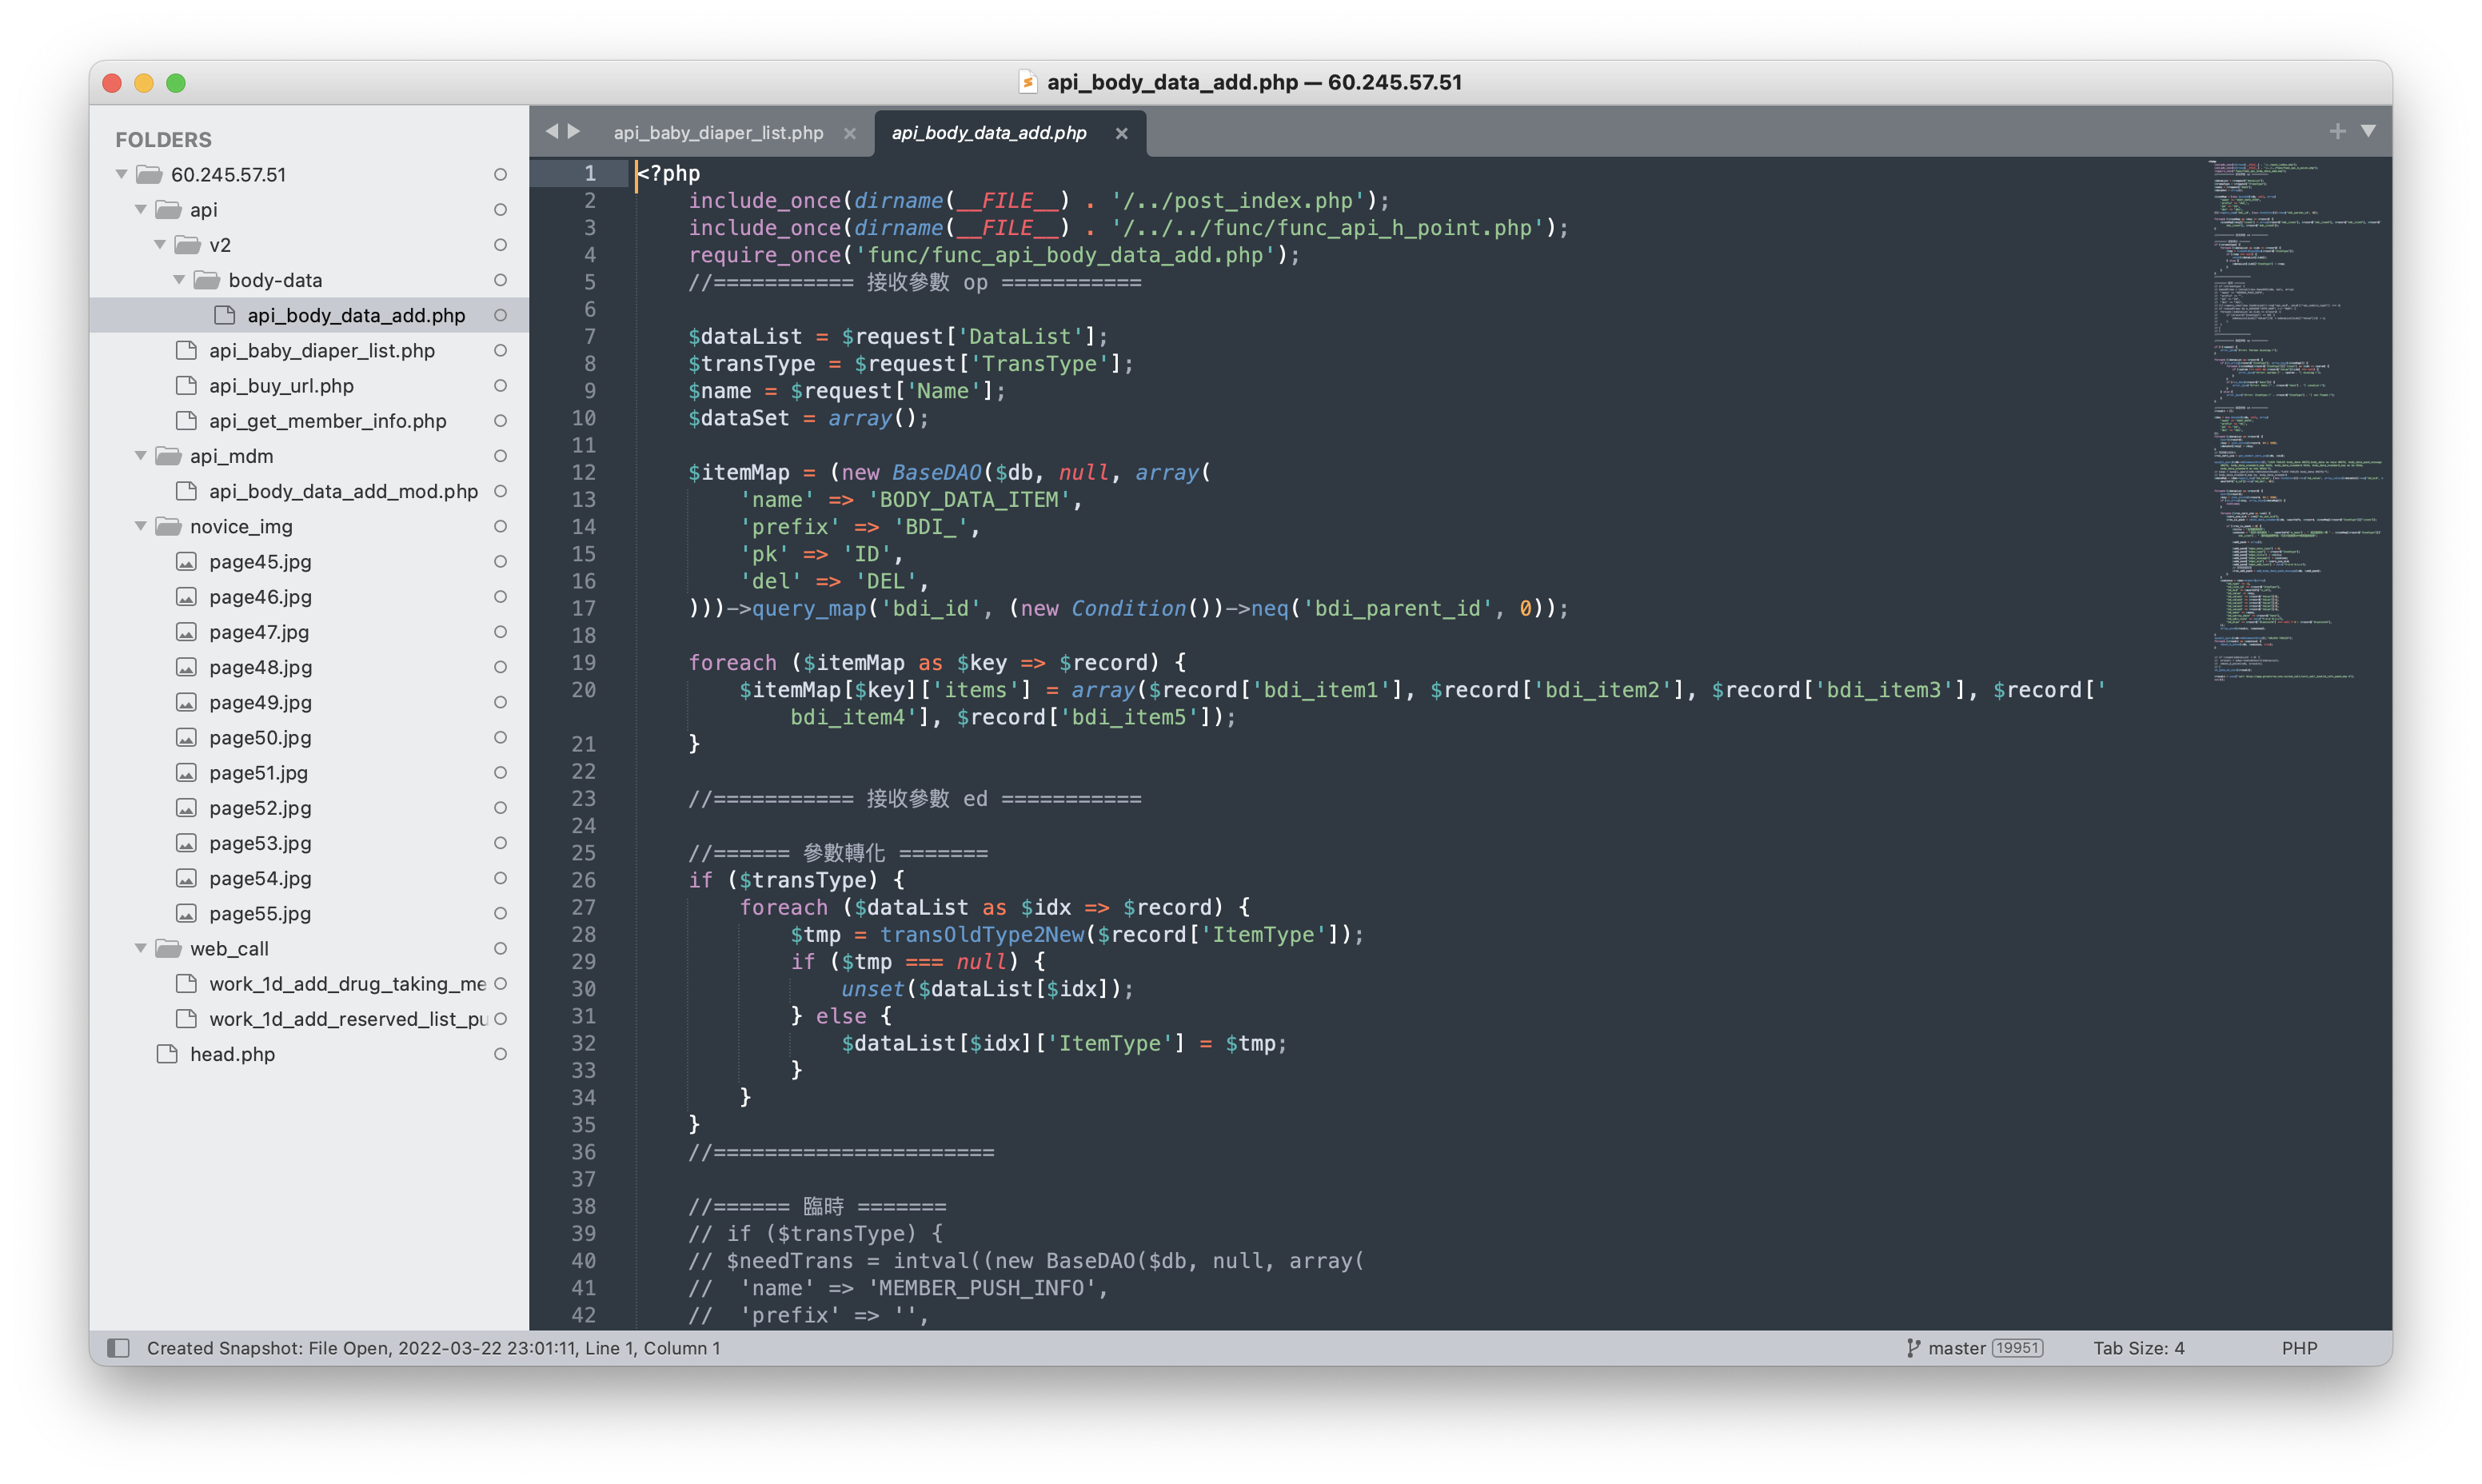This screenshot has height=1484, width=2482.
Task: Close the api_body_data_add.php tab
Action: tap(1122, 133)
